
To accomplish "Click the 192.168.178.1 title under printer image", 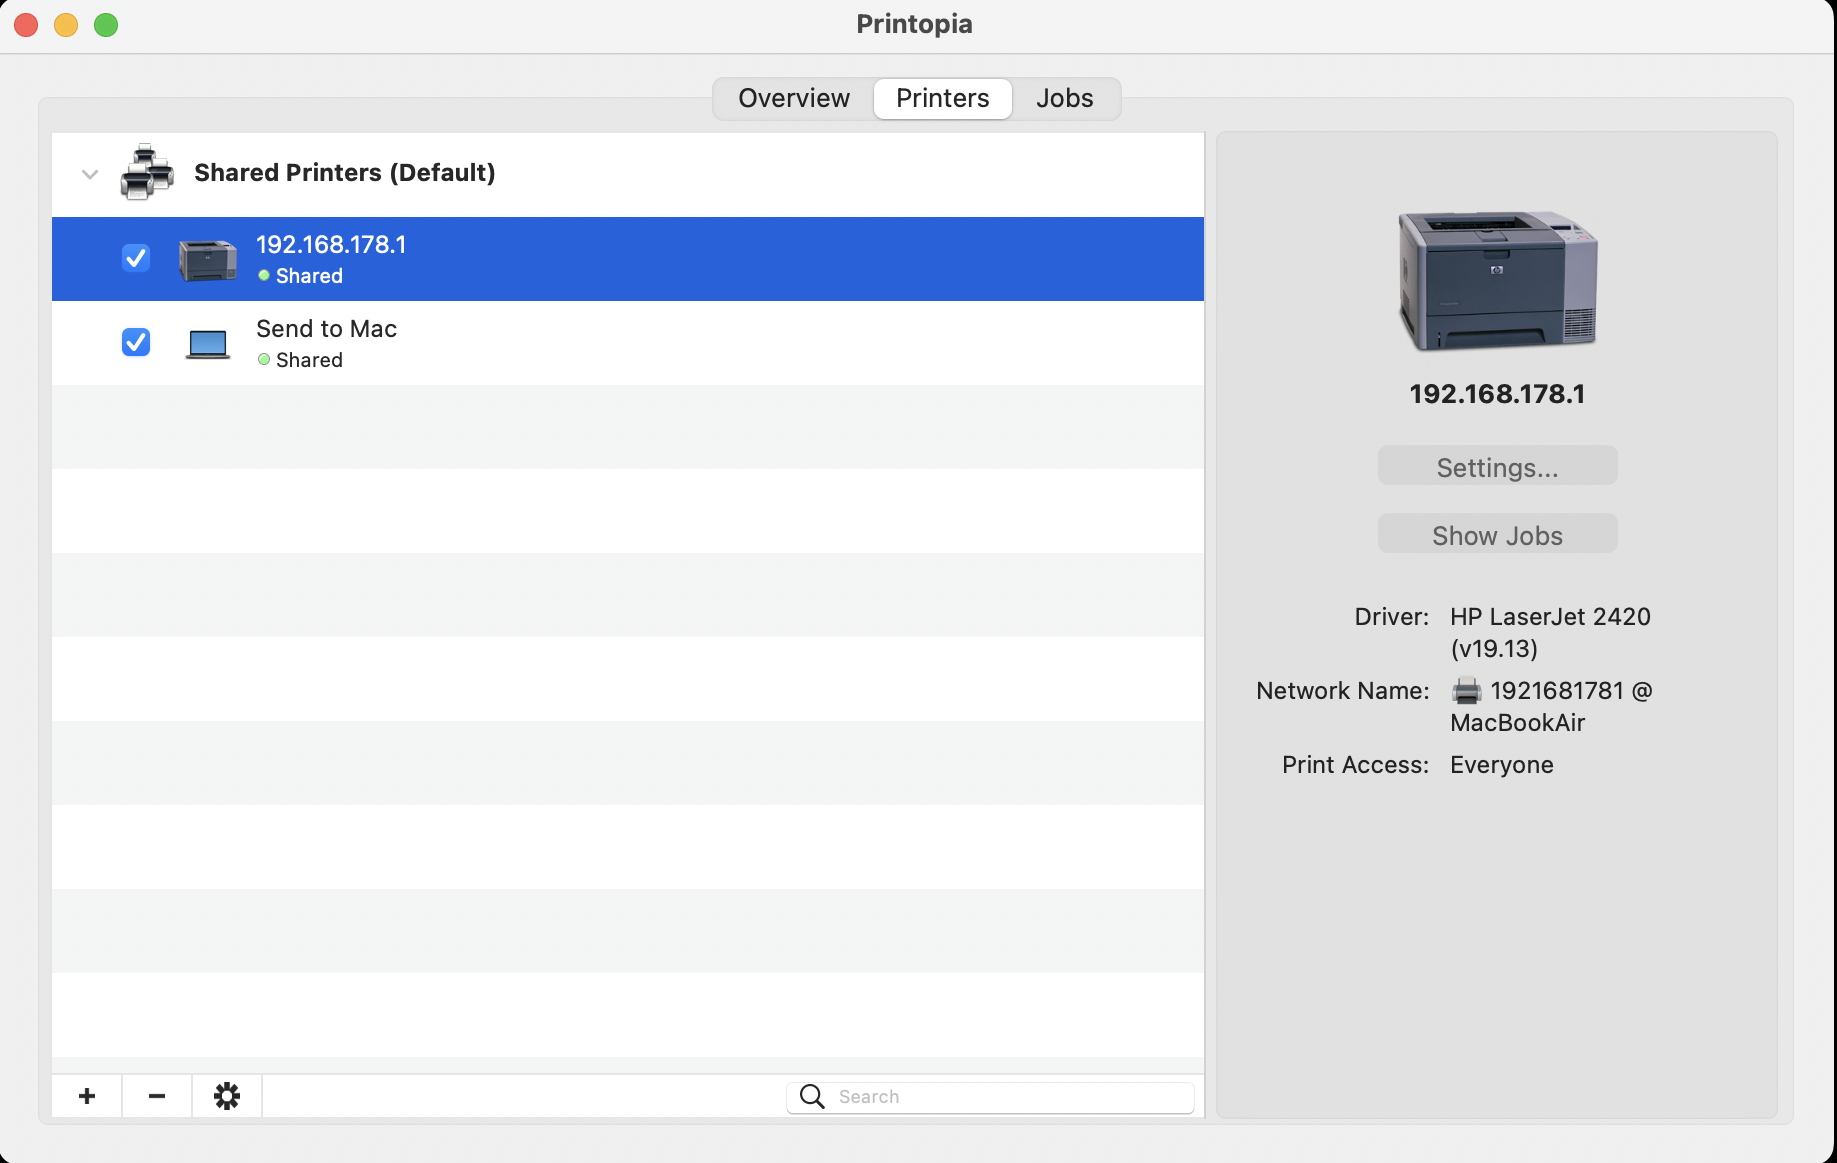I will click(x=1497, y=394).
